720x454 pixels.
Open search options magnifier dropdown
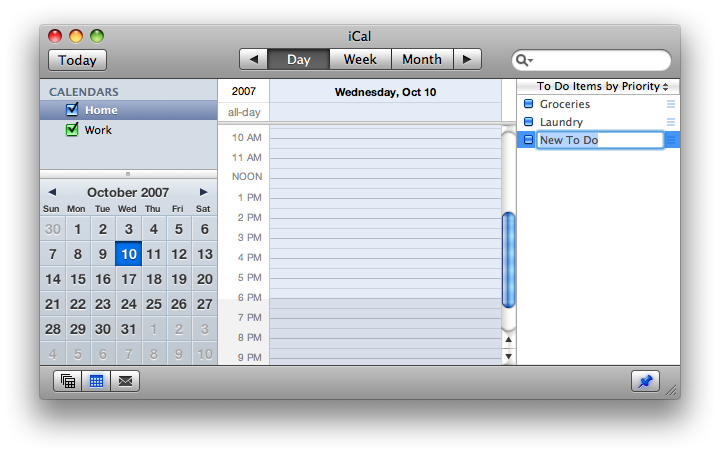[524, 60]
